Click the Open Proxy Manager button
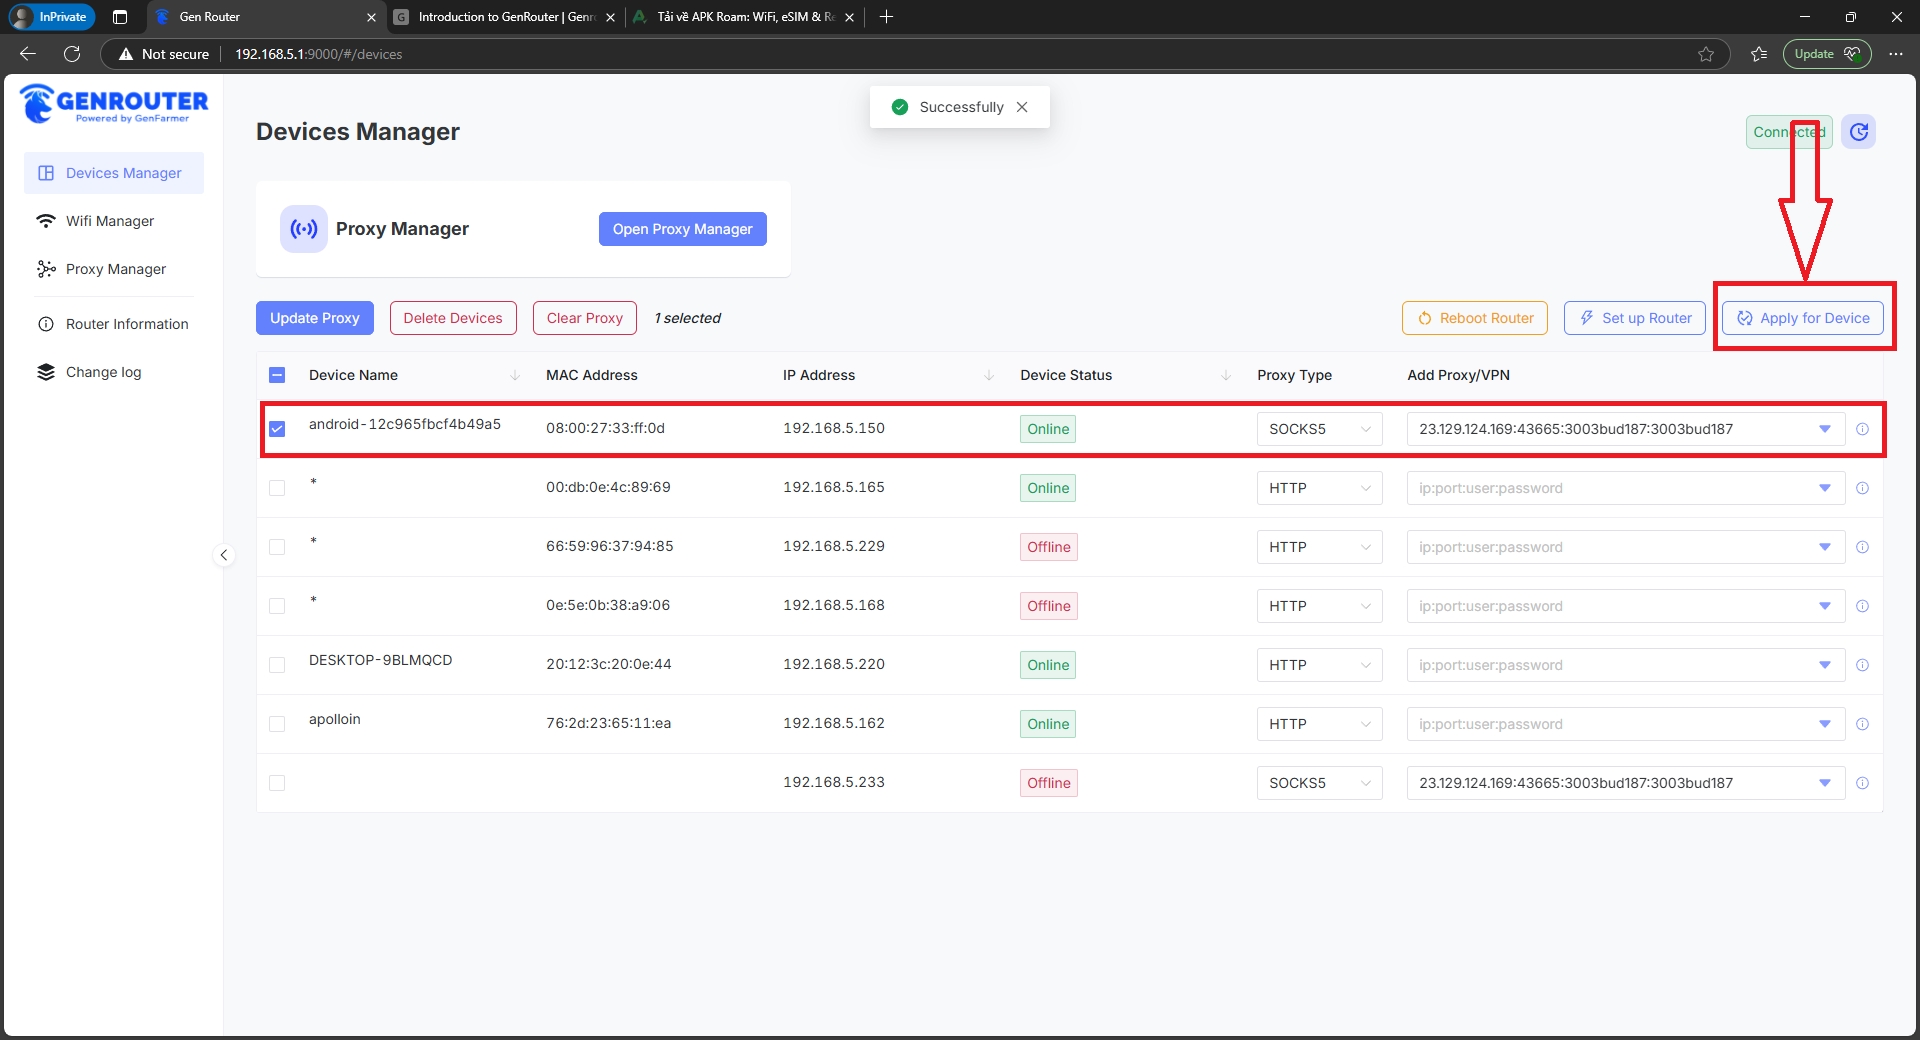The height and width of the screenshot is (1040, 1920). click(x=682, y=229)
